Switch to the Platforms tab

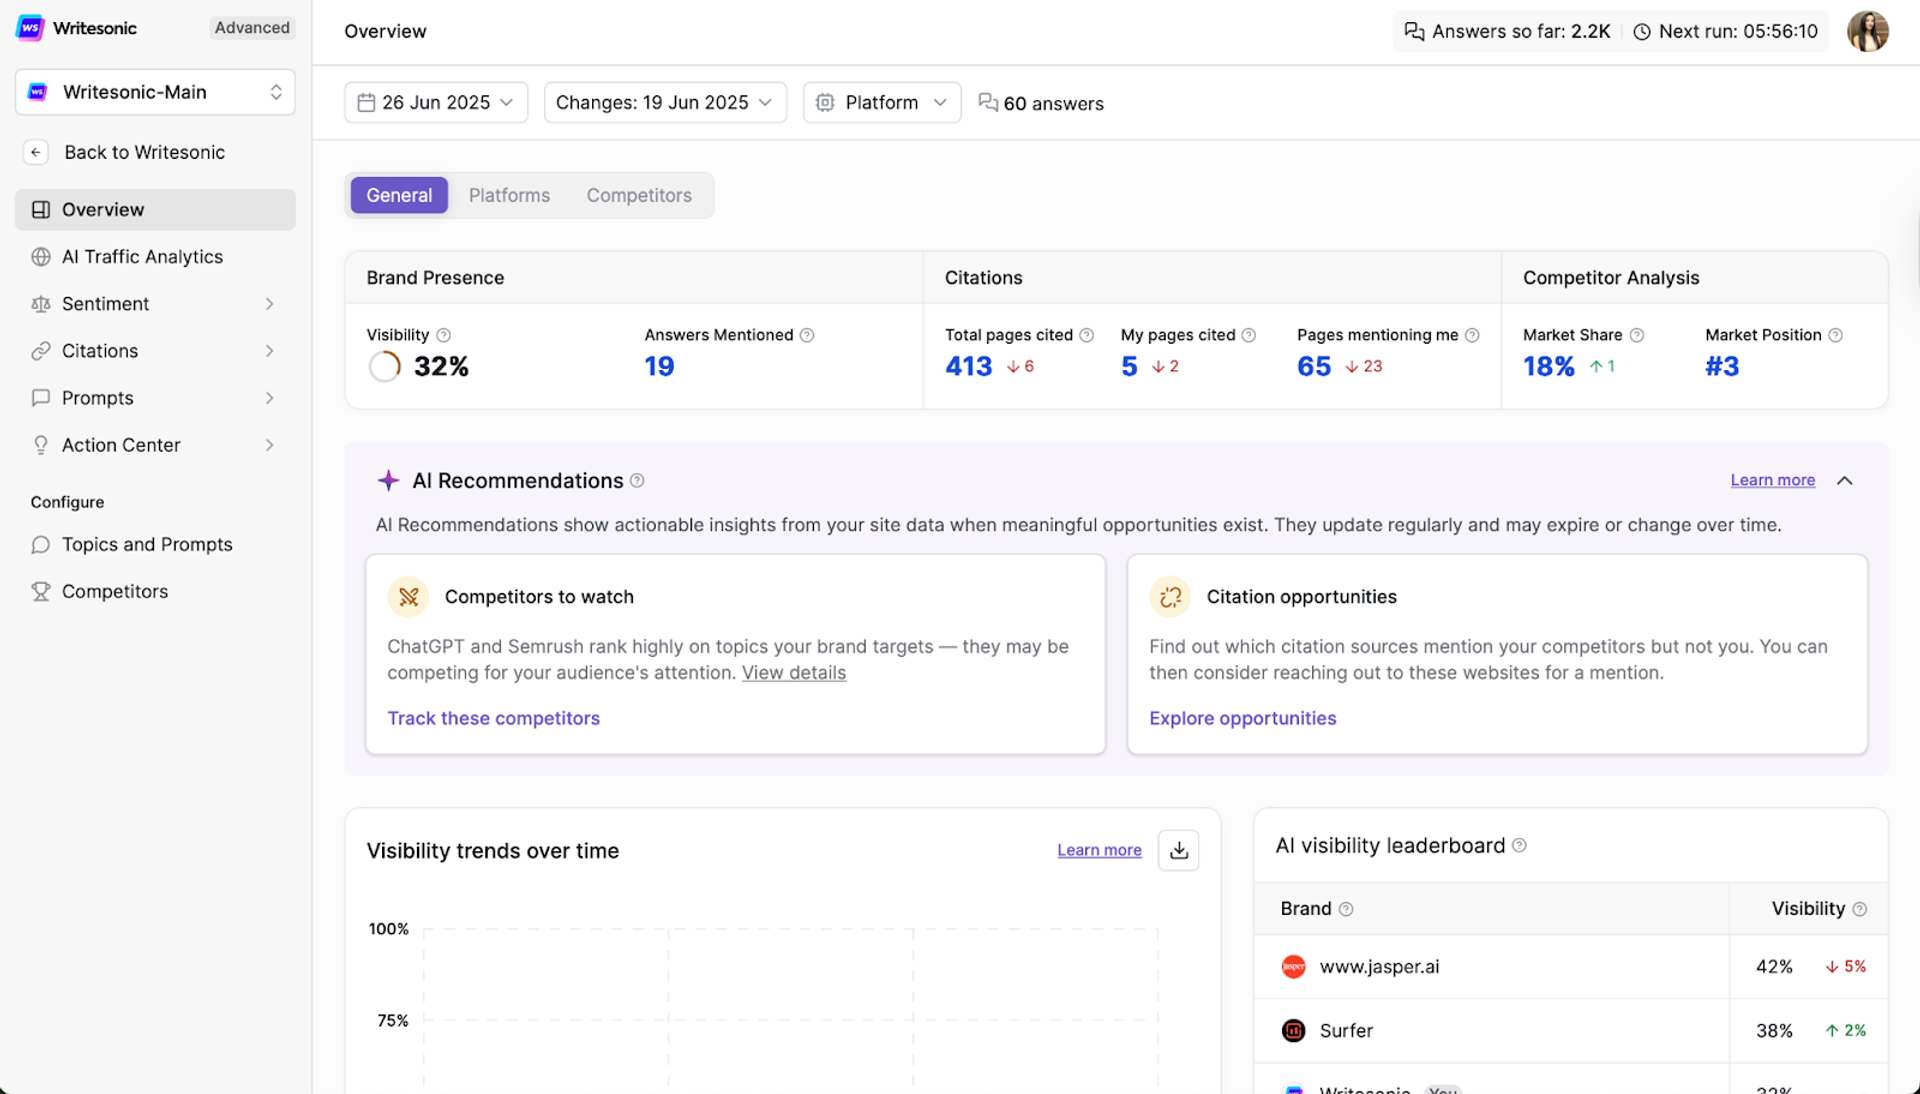coord(509,195)
